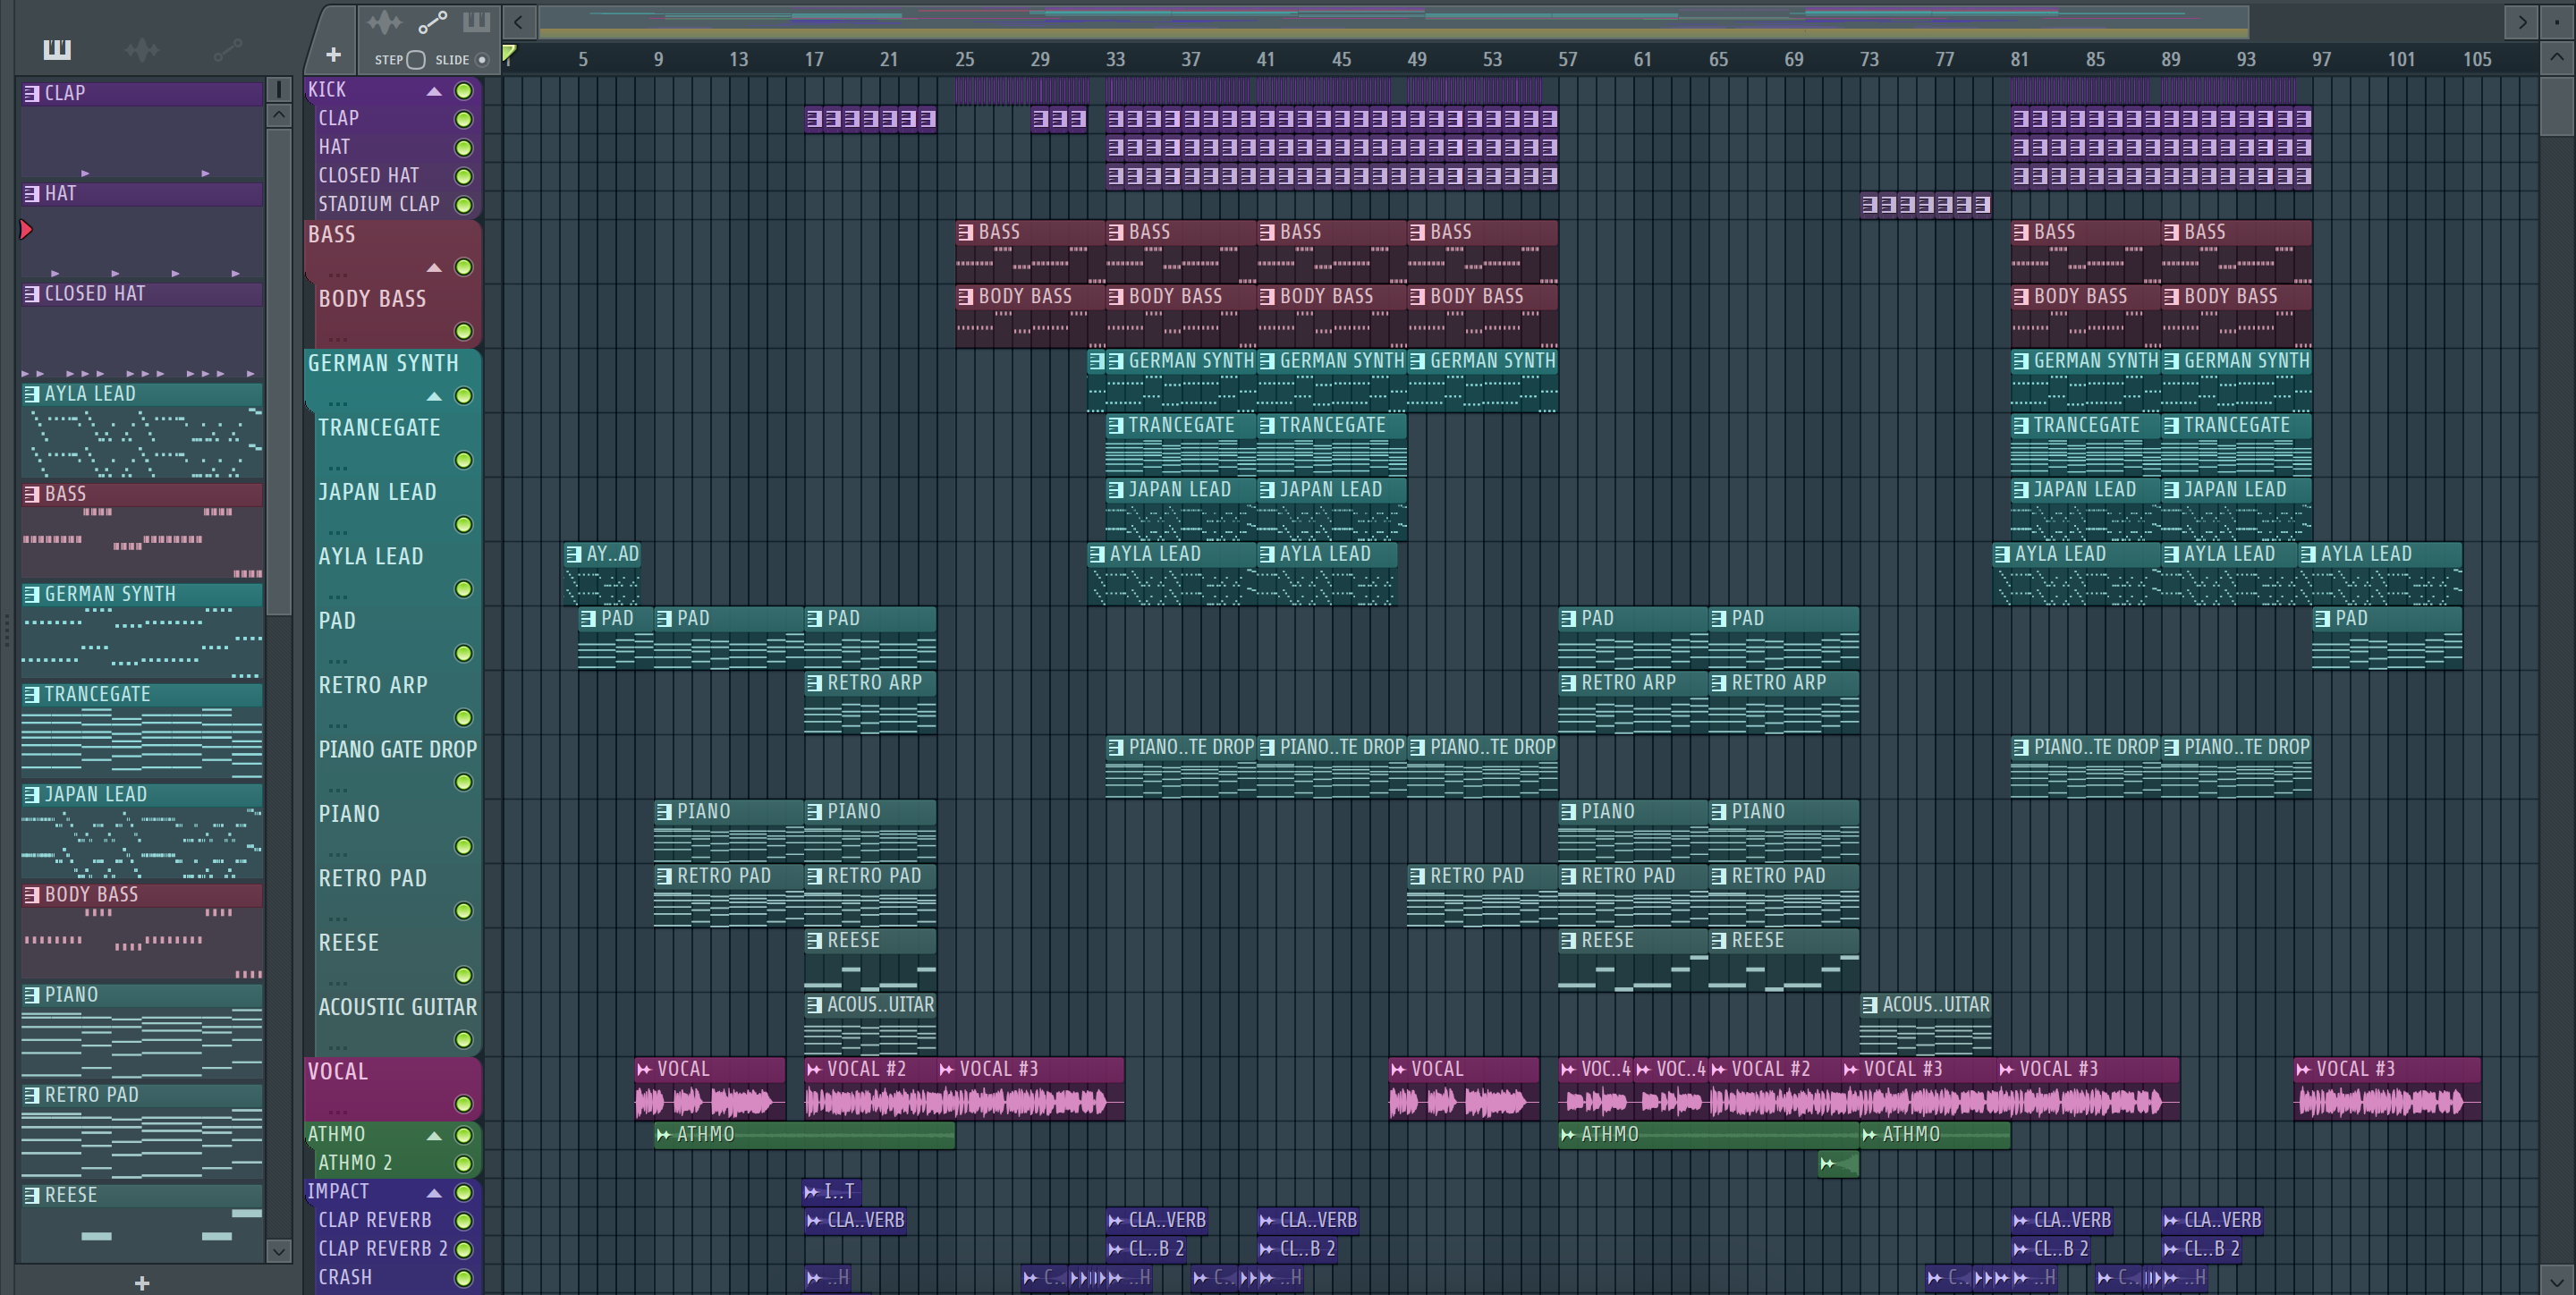Toggle audio clips filter in playlist header

384,22
